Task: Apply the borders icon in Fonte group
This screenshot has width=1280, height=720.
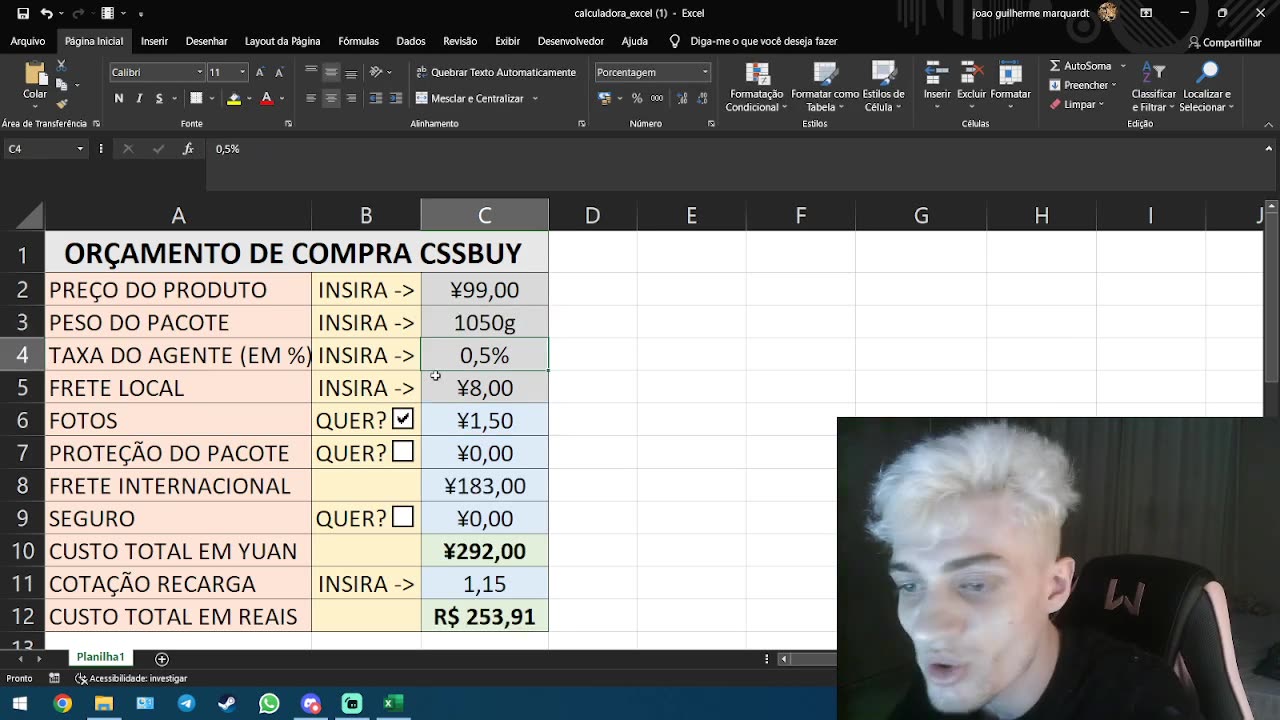Action: click(x=196, y=98)
